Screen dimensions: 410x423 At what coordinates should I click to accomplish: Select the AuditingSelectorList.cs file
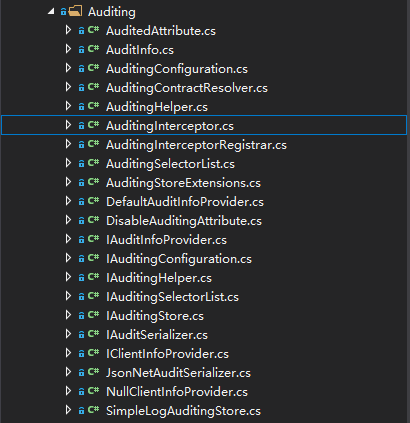coord(170,164)
